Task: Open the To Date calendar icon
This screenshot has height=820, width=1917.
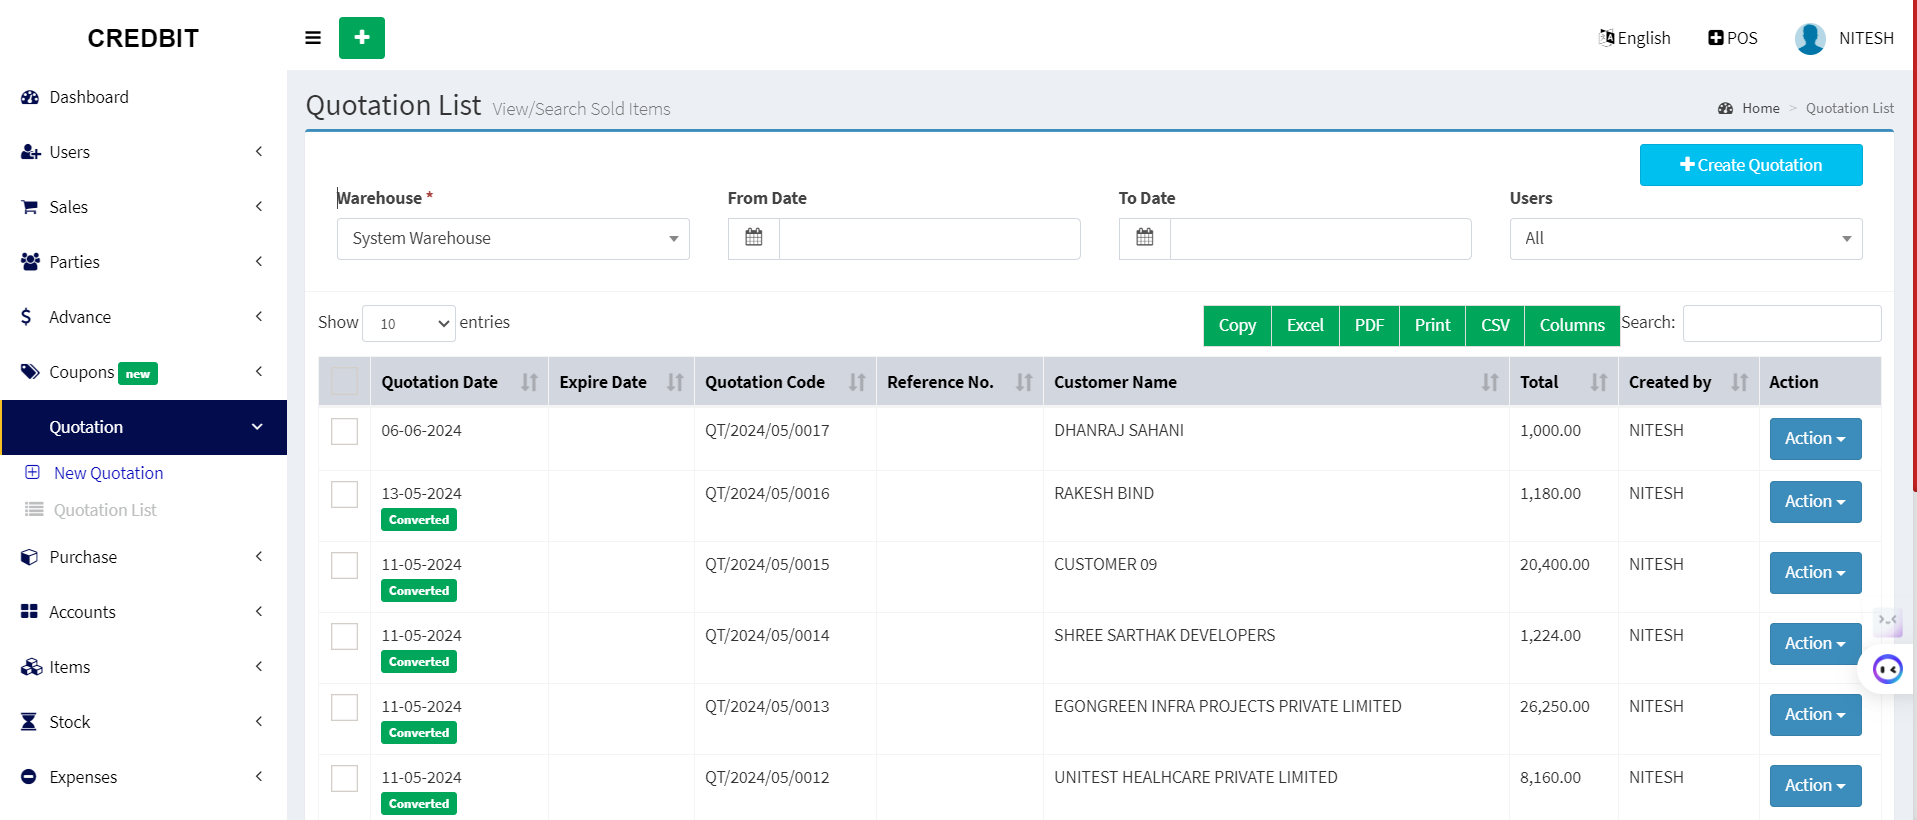Action: click(1145, 238)
